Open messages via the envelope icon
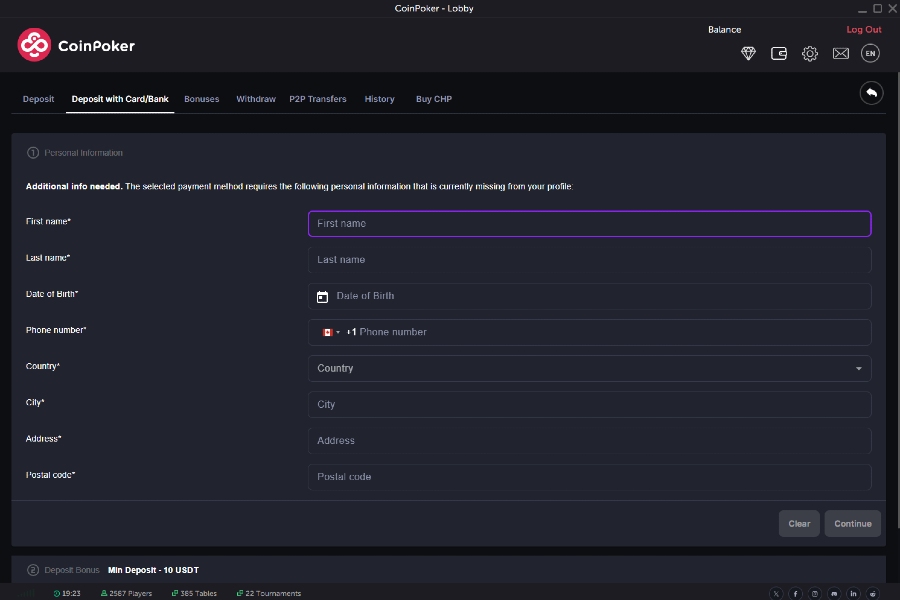The image size is (900, 600). (x=840, y=54)
